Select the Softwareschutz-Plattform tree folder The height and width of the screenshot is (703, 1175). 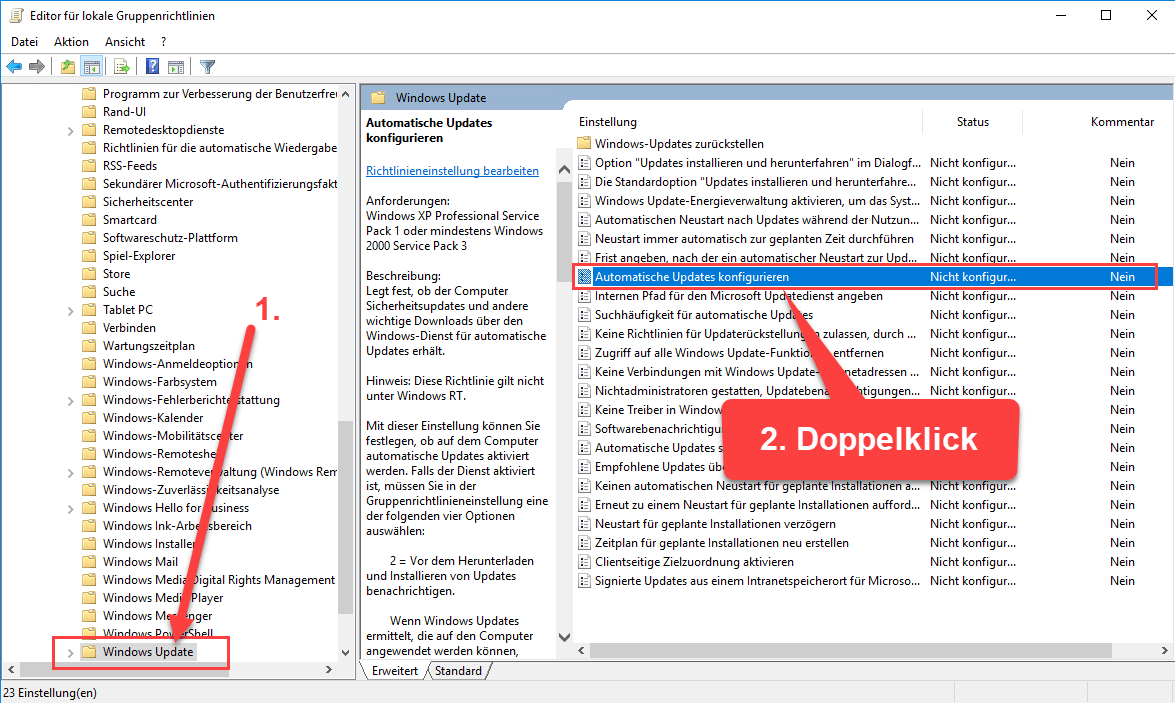tap(170, 238)
